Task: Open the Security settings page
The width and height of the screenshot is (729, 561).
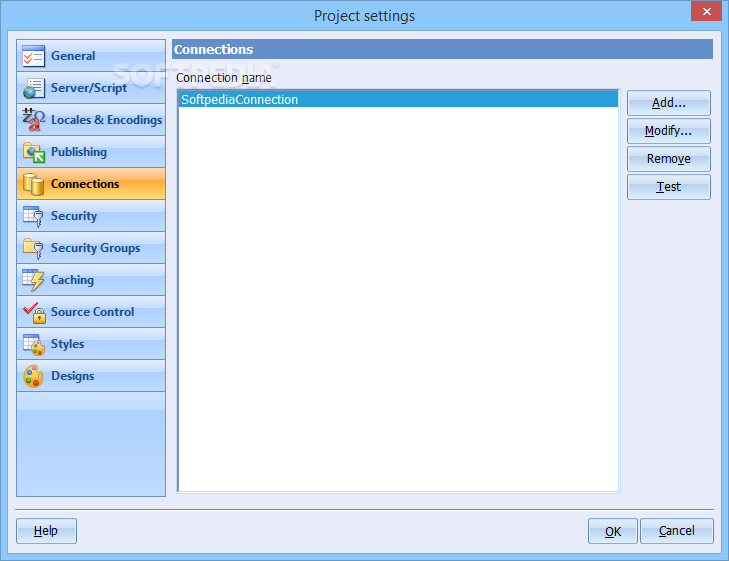Action: 91,216
